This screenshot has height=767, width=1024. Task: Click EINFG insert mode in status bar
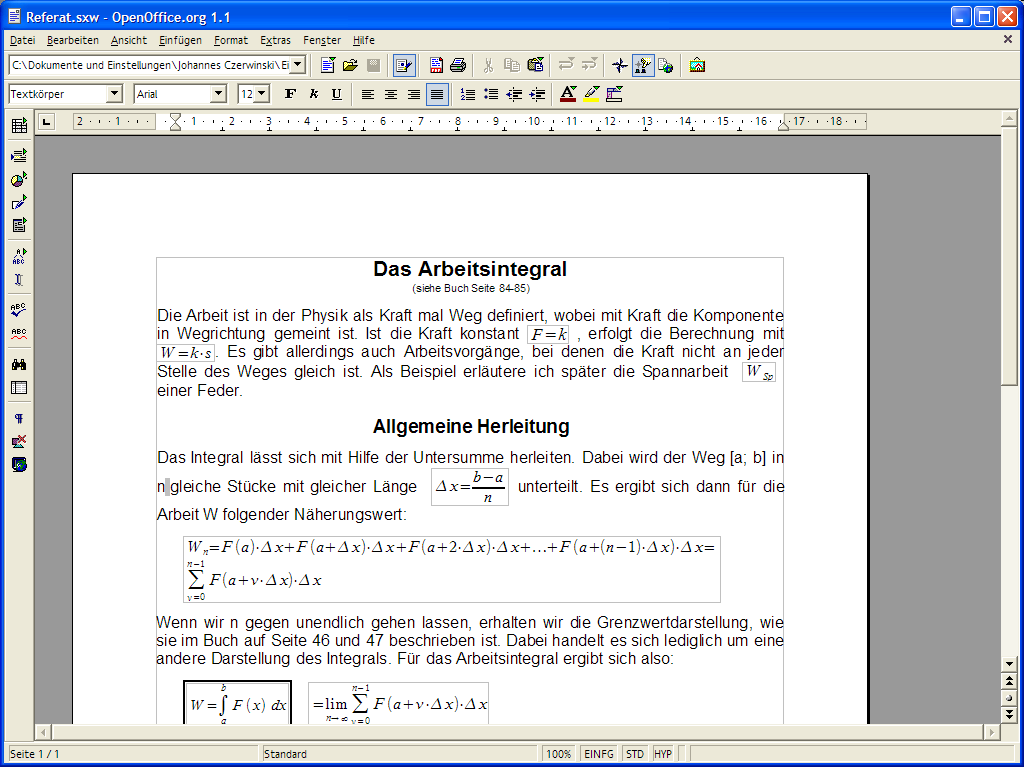coord(599,754)
